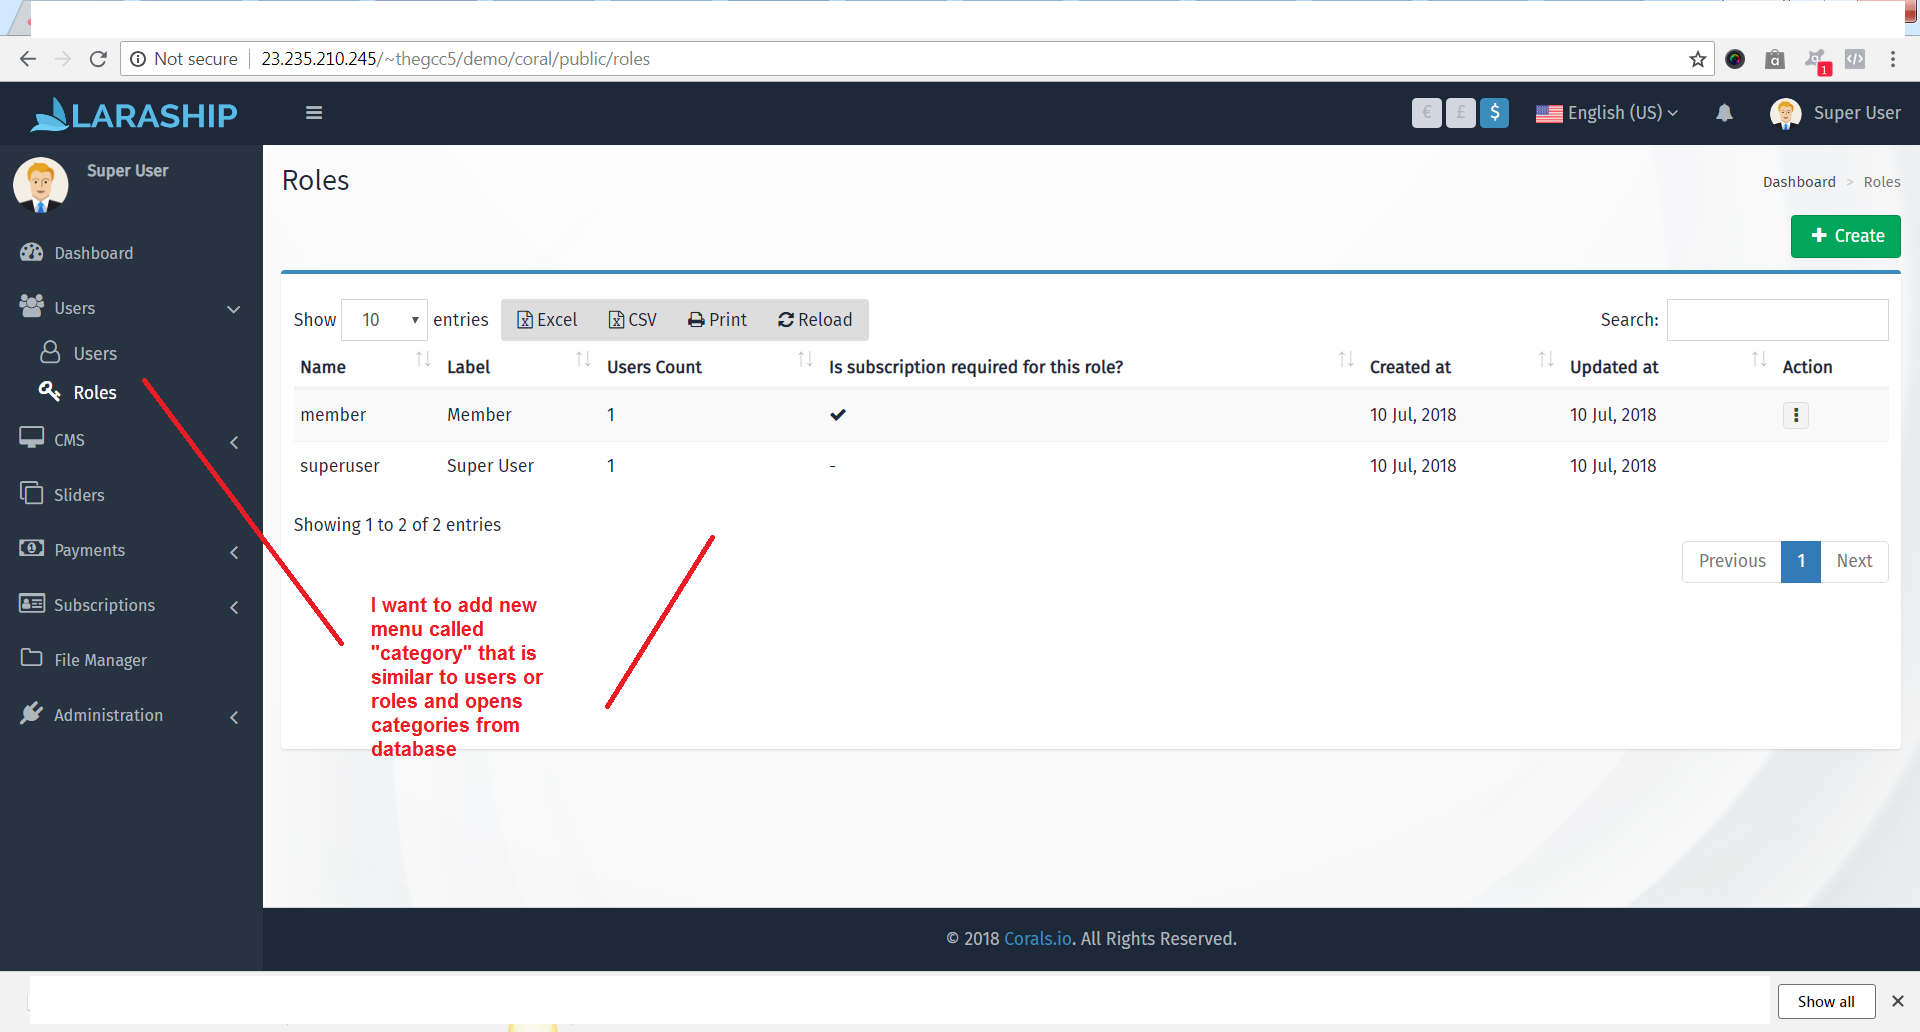Click the Super User avatar in header
This screenshot has height=1032, width=1920.
(x=1785, y=113)
